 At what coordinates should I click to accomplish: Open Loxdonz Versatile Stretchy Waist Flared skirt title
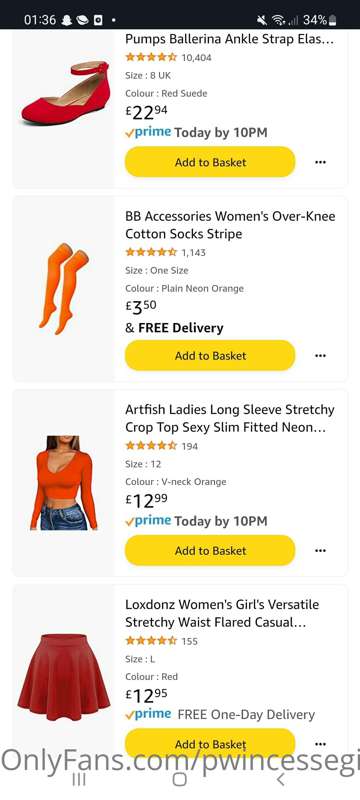pyautogui.click(x=222, y=613)
